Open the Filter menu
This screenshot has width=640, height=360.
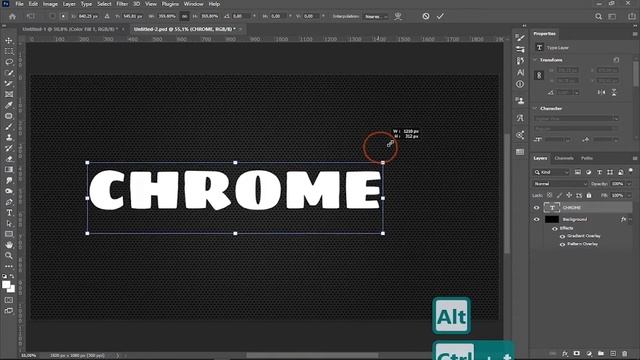(122, 4)
